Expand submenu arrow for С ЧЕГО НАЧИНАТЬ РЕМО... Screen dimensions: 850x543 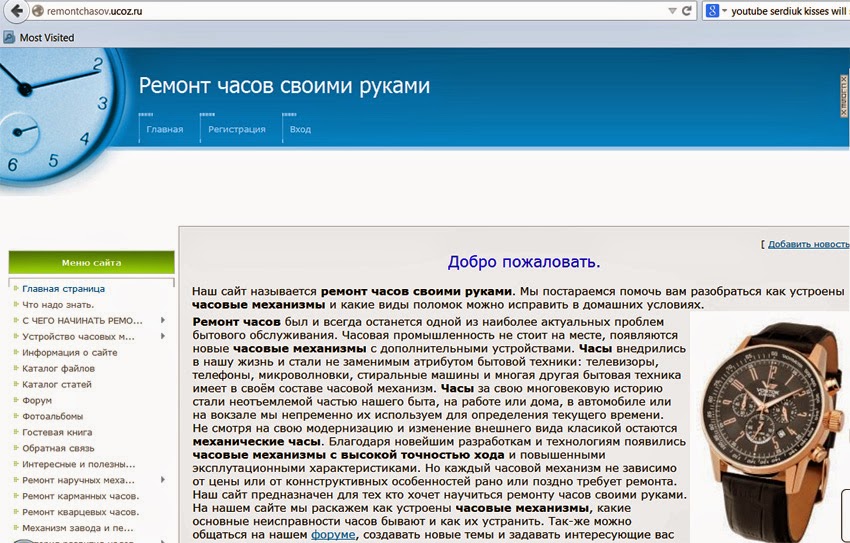pyautogui.click(x=163, y=320)
